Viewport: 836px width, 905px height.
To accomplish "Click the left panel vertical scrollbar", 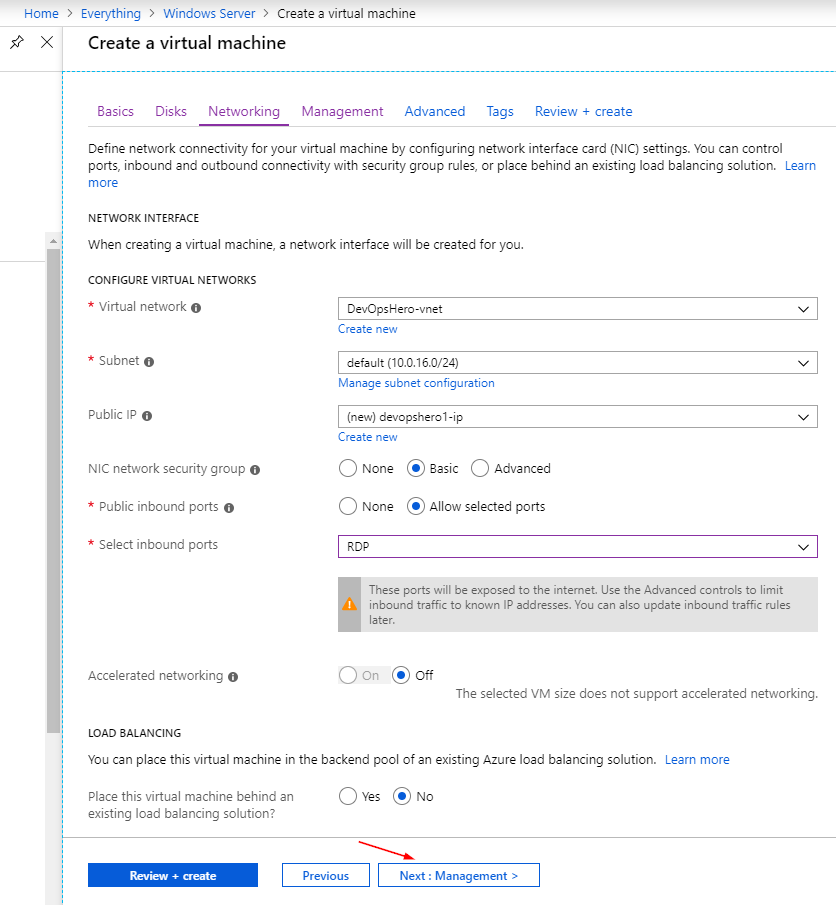I will (x=54, y=491).
